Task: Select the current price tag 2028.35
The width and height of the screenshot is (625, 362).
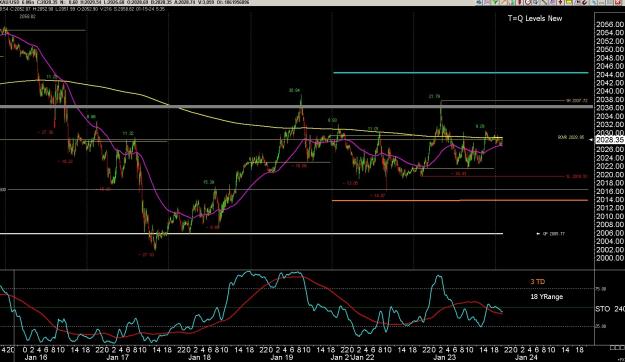Action: tap(609, 140)
